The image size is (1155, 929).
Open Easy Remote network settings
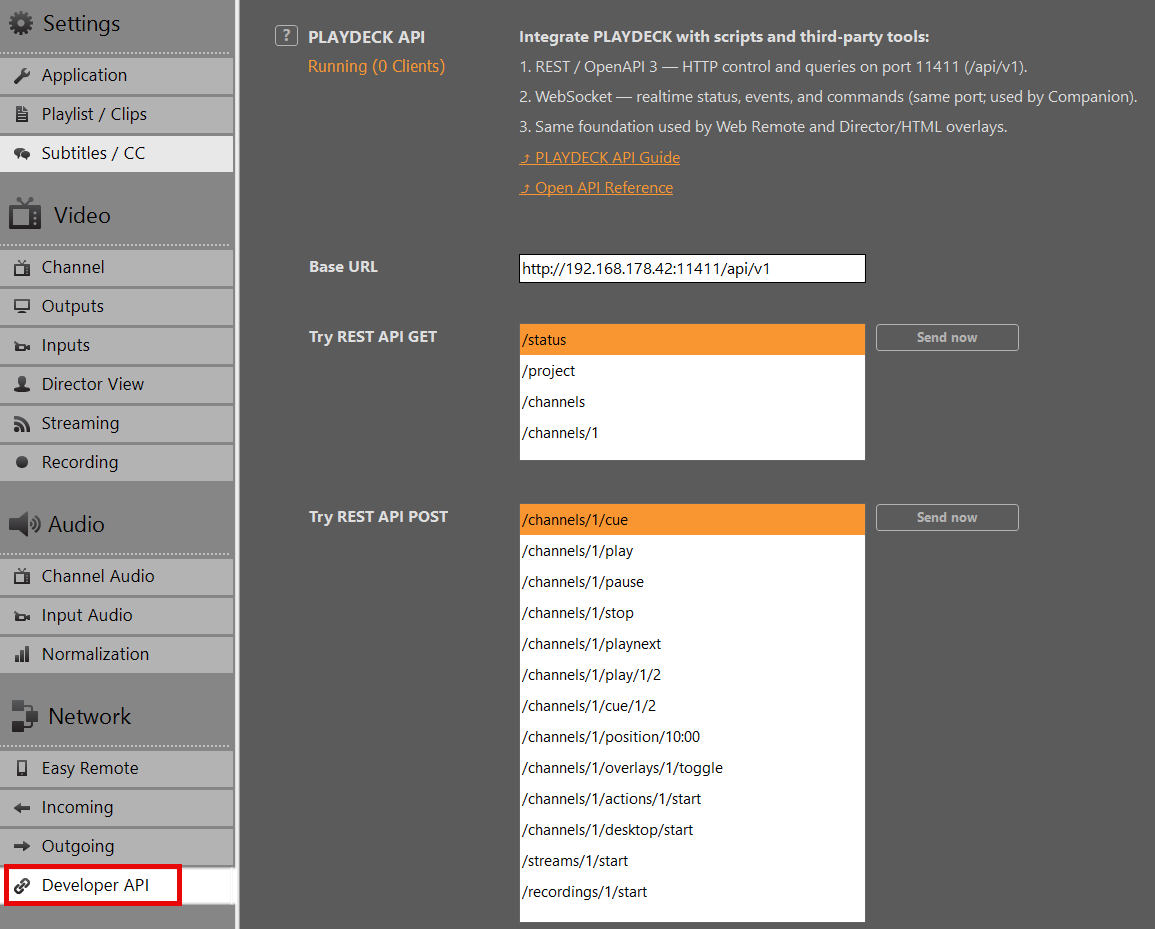coord(116,768)
